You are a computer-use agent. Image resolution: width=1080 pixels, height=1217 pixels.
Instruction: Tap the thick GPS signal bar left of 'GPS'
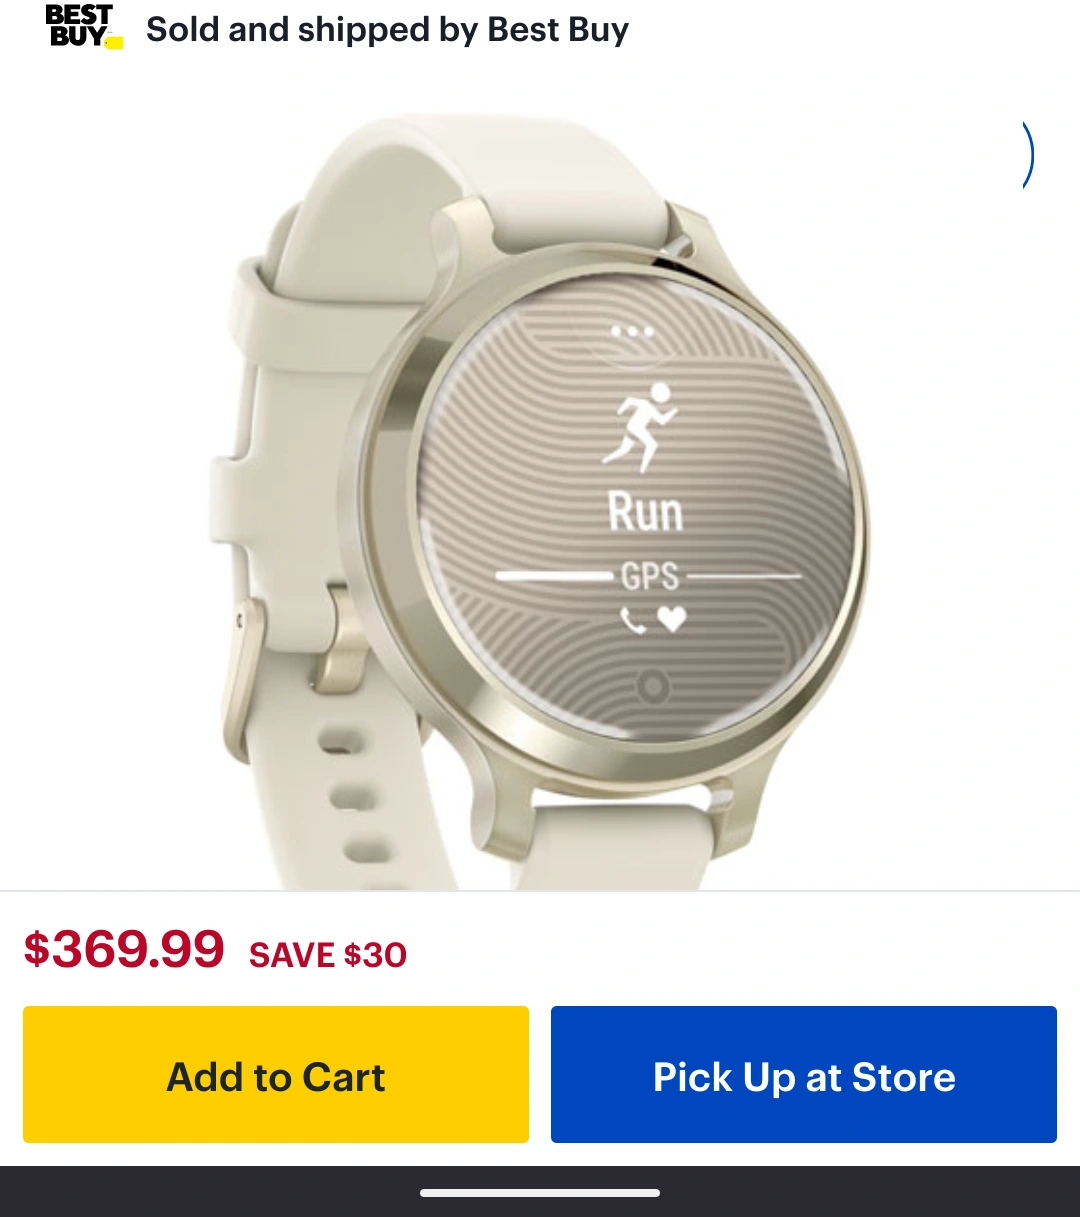click(x=555, y=576)
